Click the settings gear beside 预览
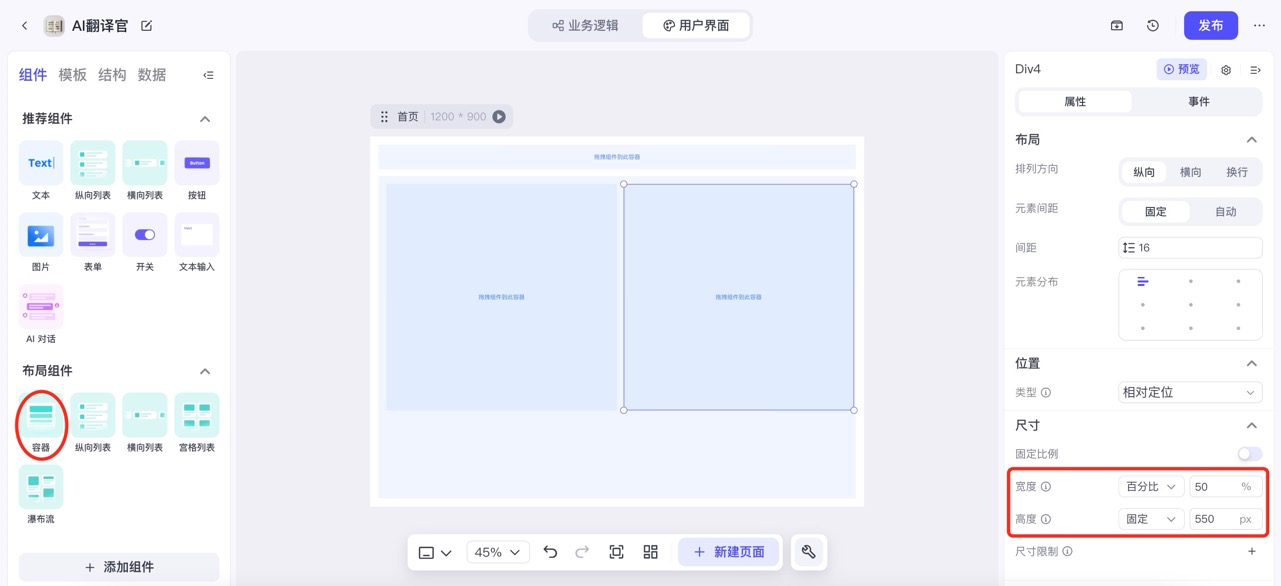1281x586 pixels. click(1226, 69)
